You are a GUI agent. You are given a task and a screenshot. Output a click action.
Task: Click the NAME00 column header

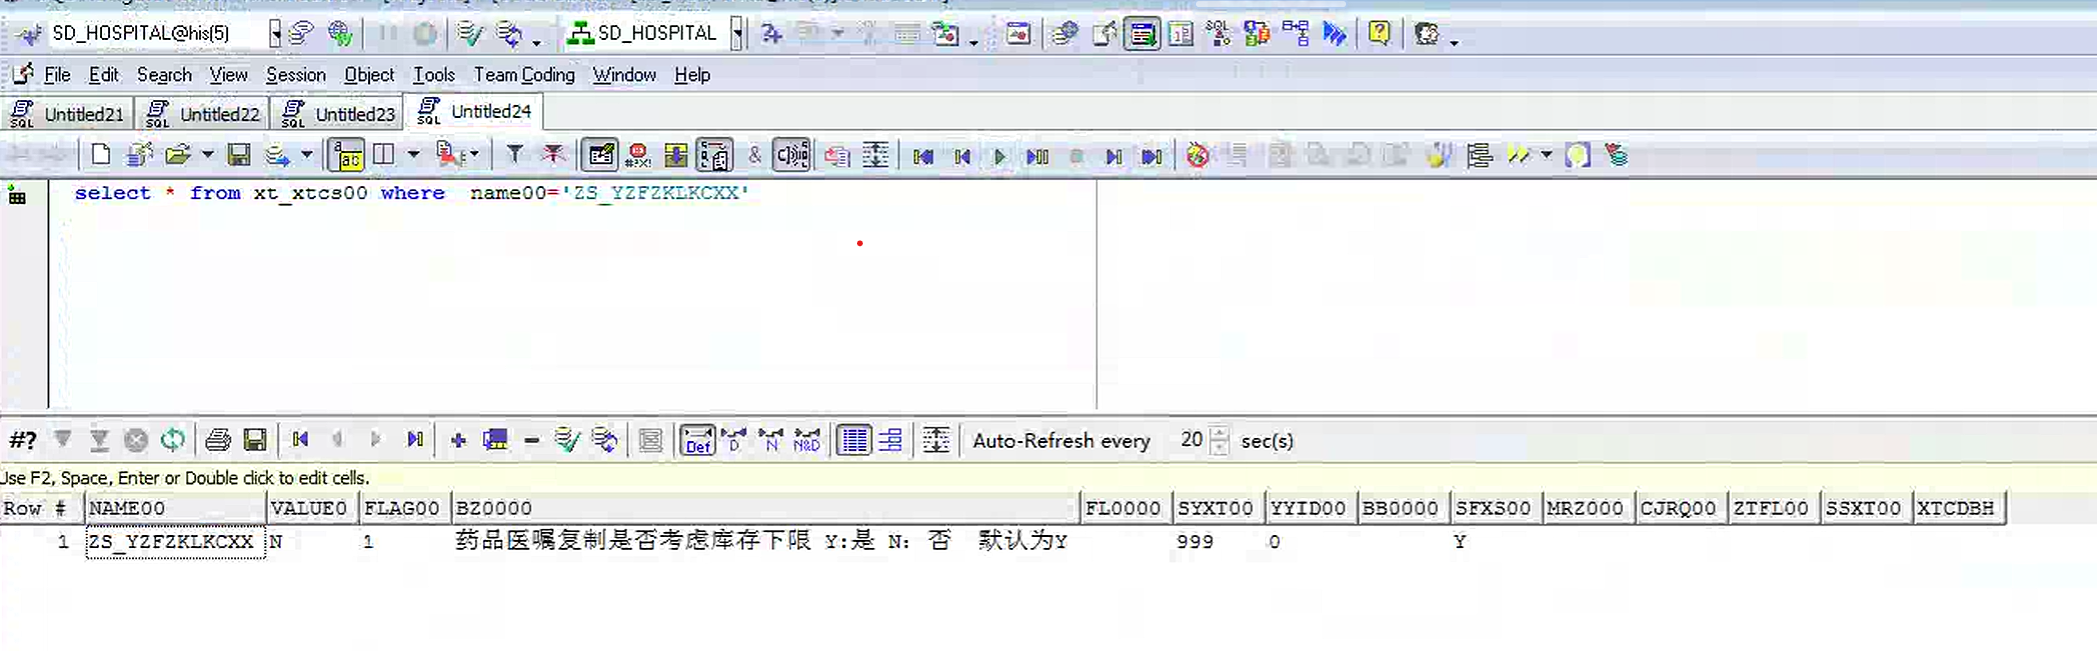tap(175, 508)
